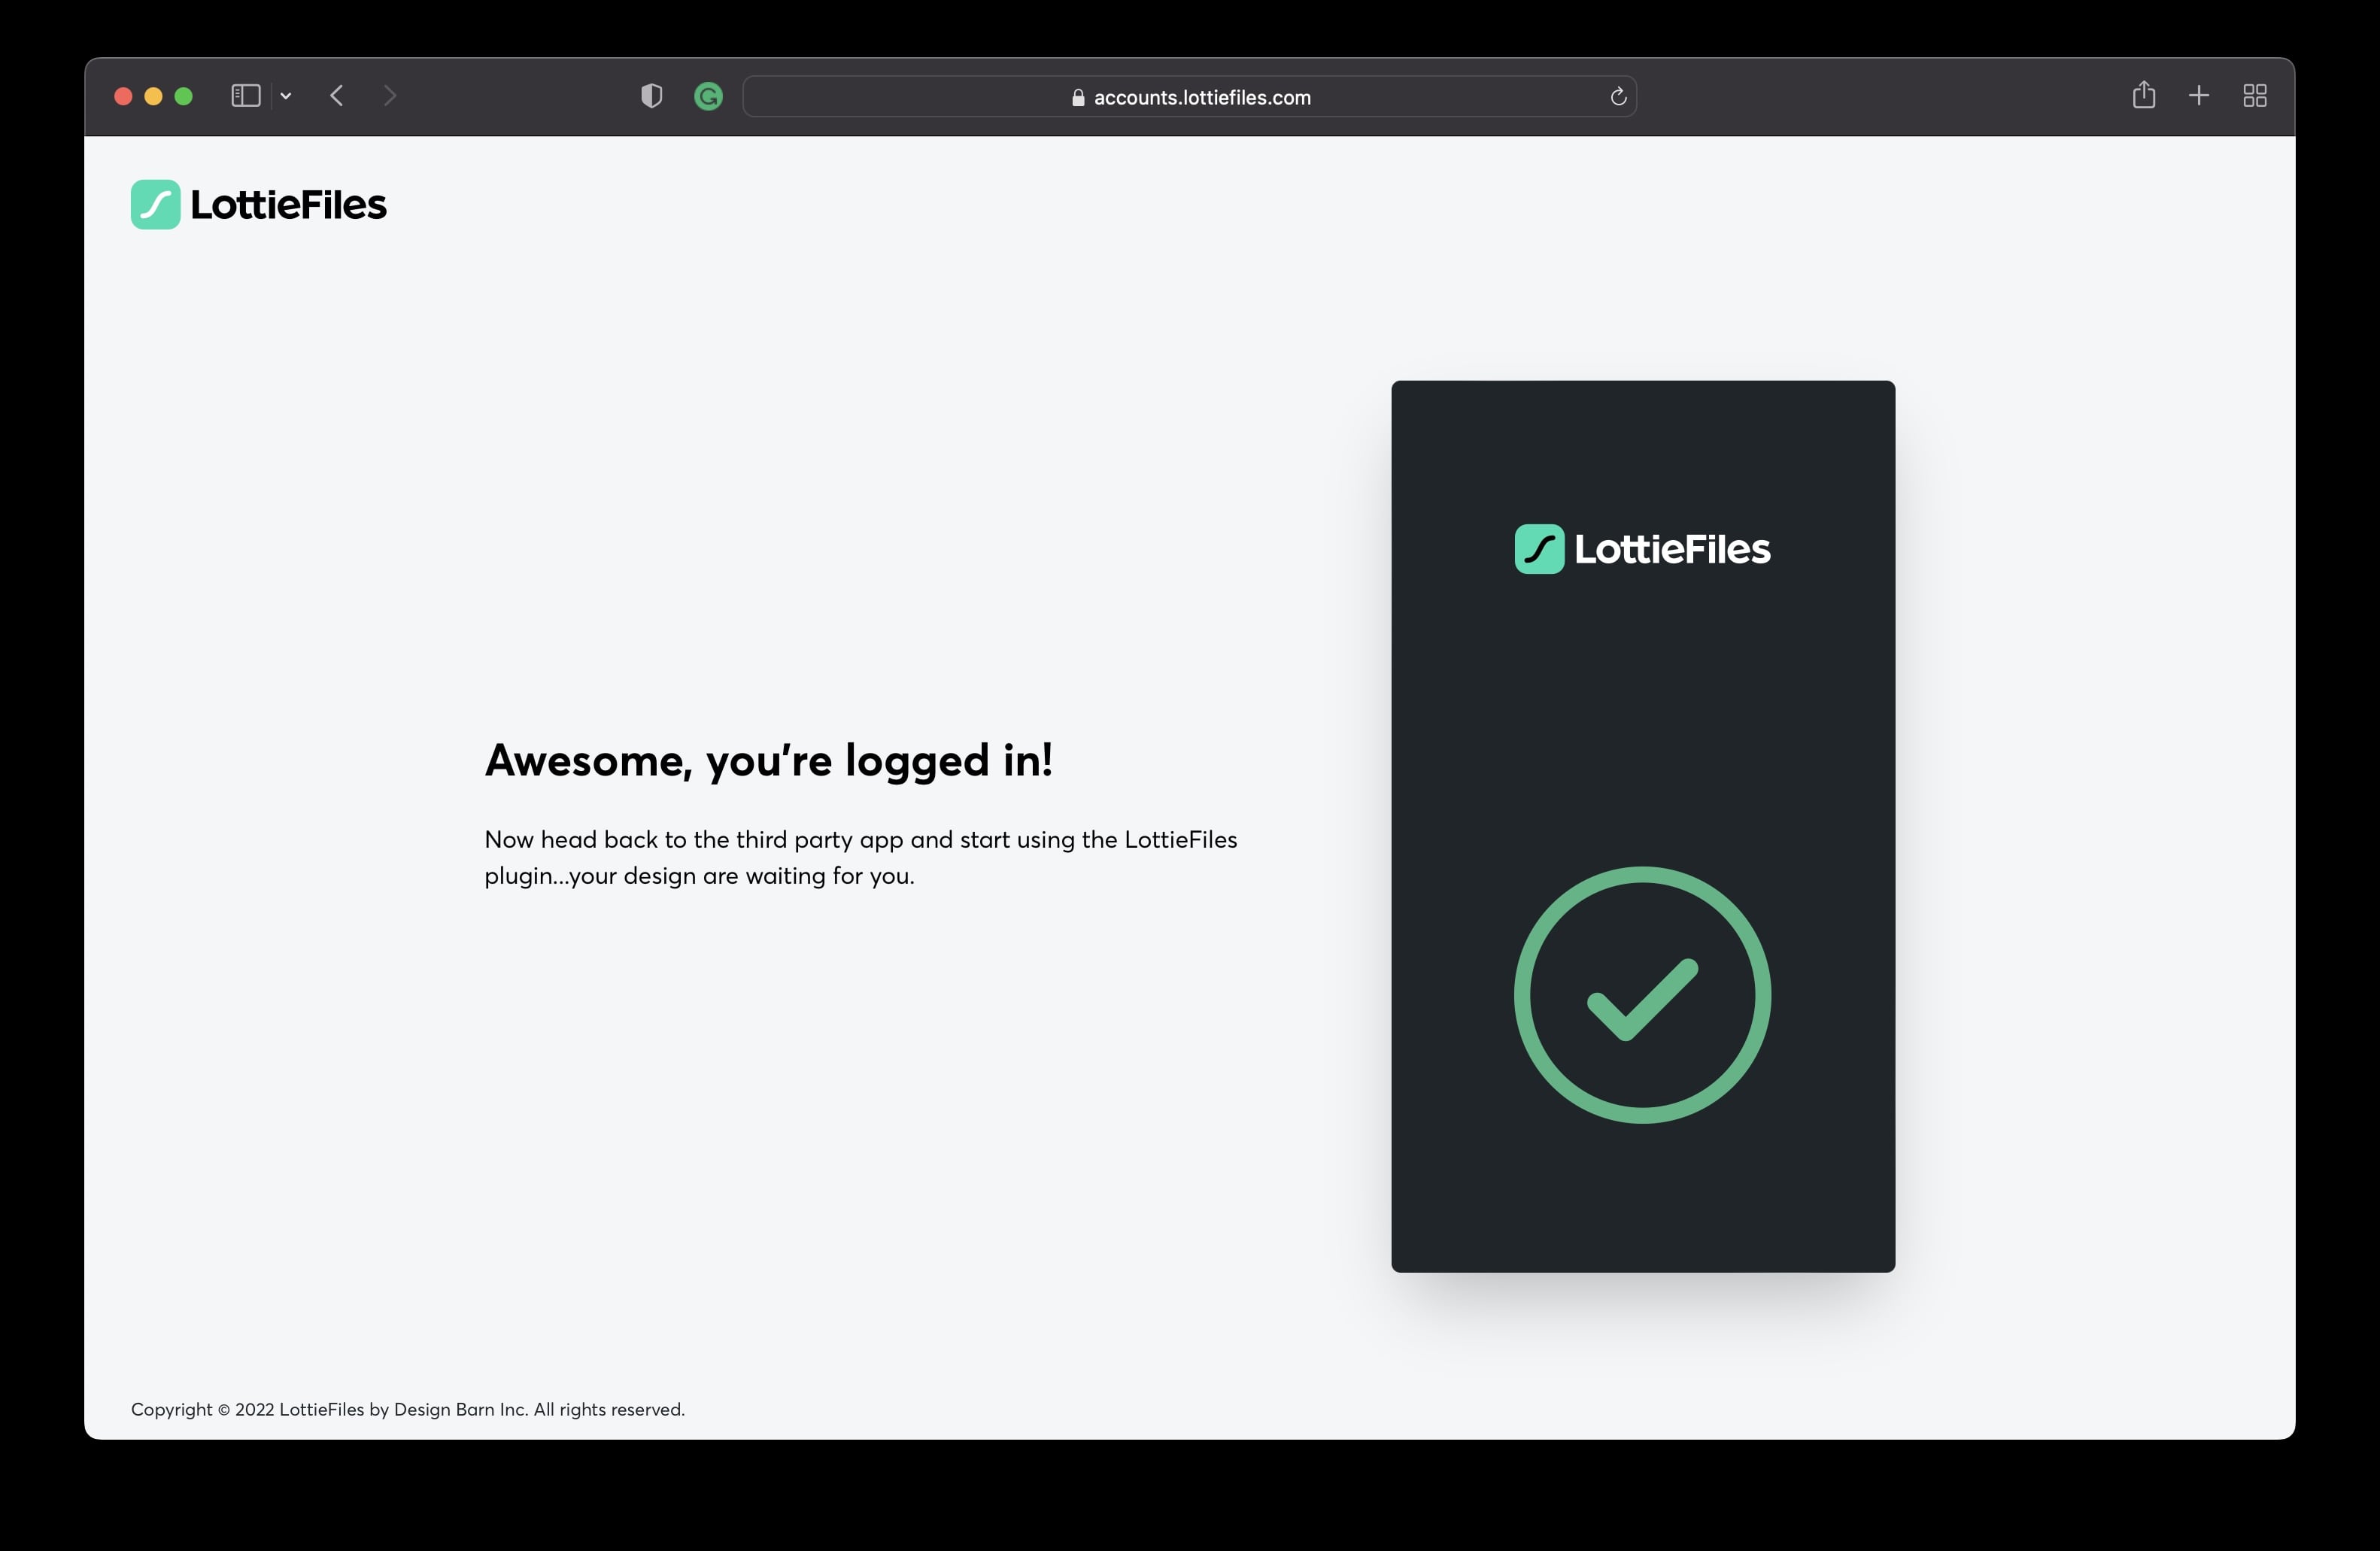
Task: Click the LottieFiles logo in the top-left corner
Action: tap(258, 204)
